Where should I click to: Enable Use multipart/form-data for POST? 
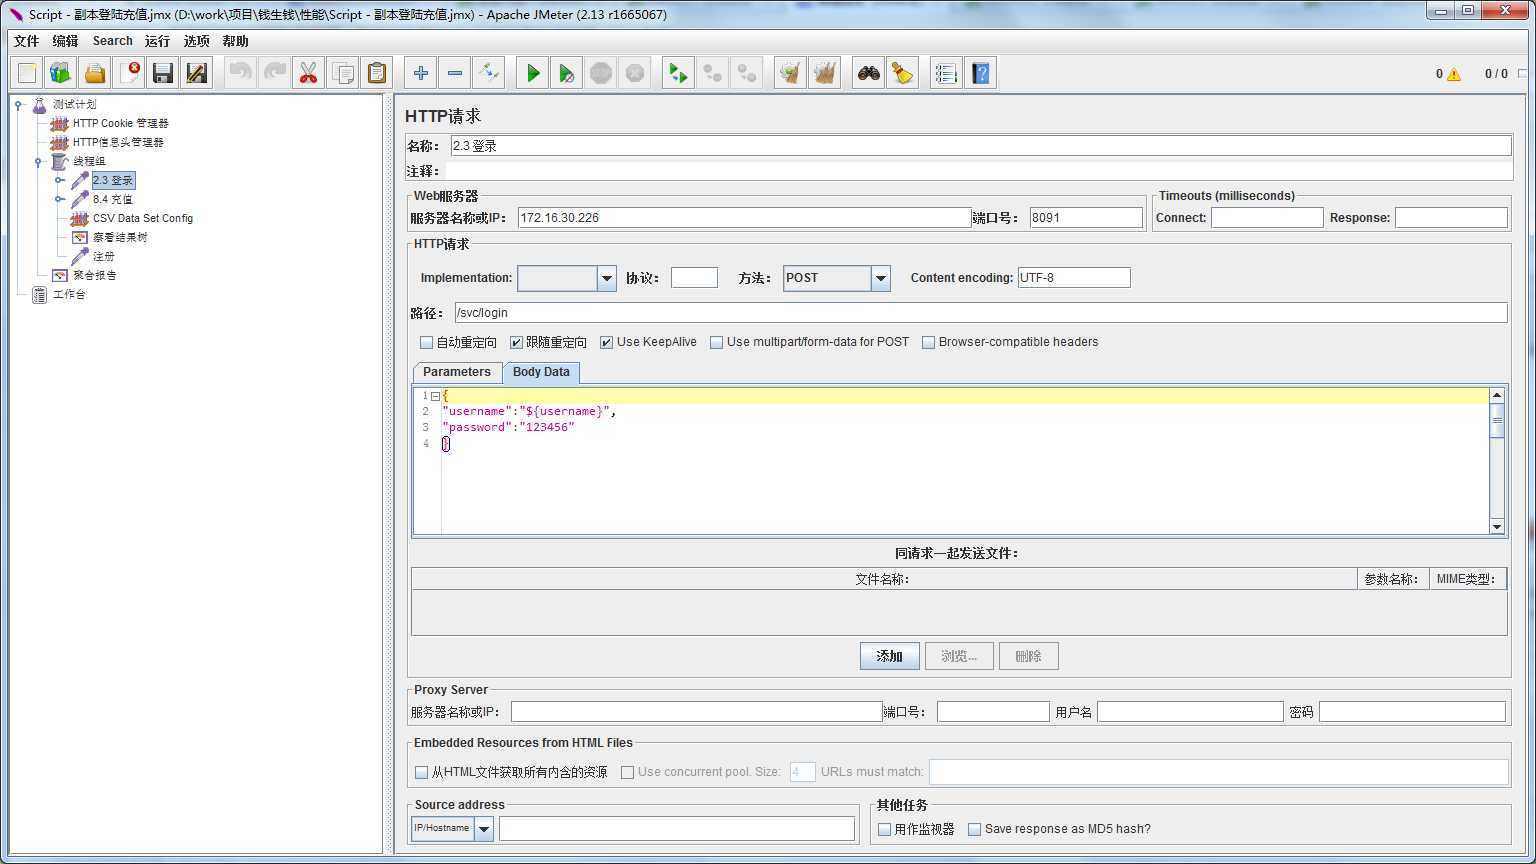point(717,342)
